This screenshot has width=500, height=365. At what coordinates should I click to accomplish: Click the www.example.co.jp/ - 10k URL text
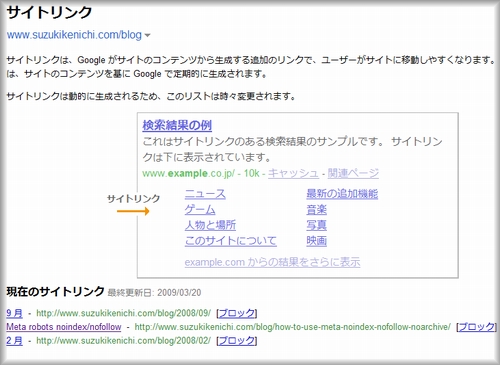[x=201, y=173]
